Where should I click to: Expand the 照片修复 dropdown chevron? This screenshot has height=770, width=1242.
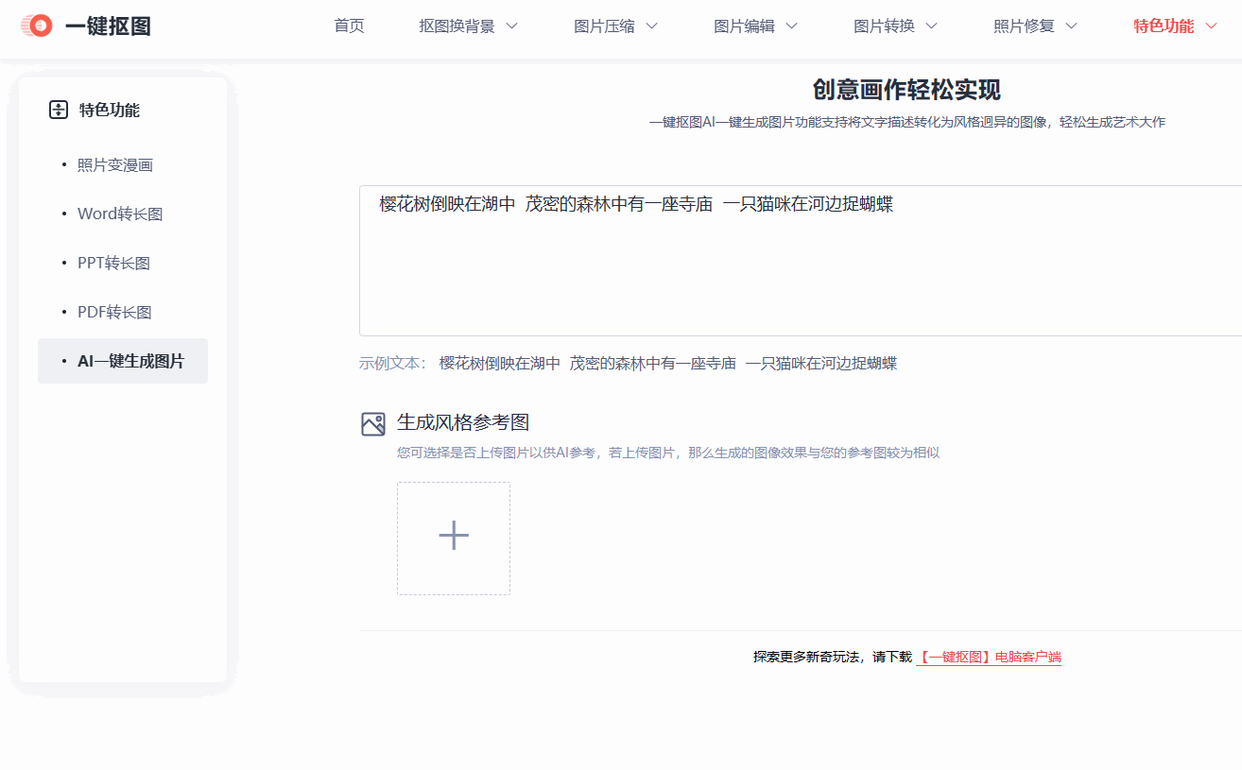tap(1072, 26)
